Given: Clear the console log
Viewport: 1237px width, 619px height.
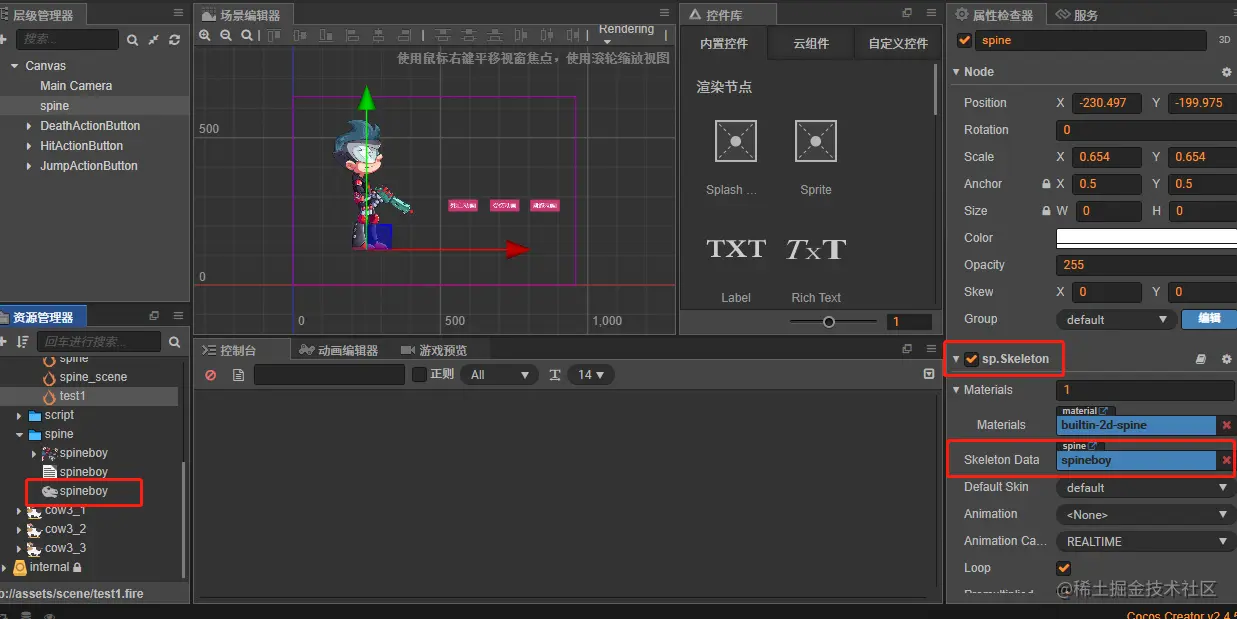Looking at the screenshot, I should (210, 375).
